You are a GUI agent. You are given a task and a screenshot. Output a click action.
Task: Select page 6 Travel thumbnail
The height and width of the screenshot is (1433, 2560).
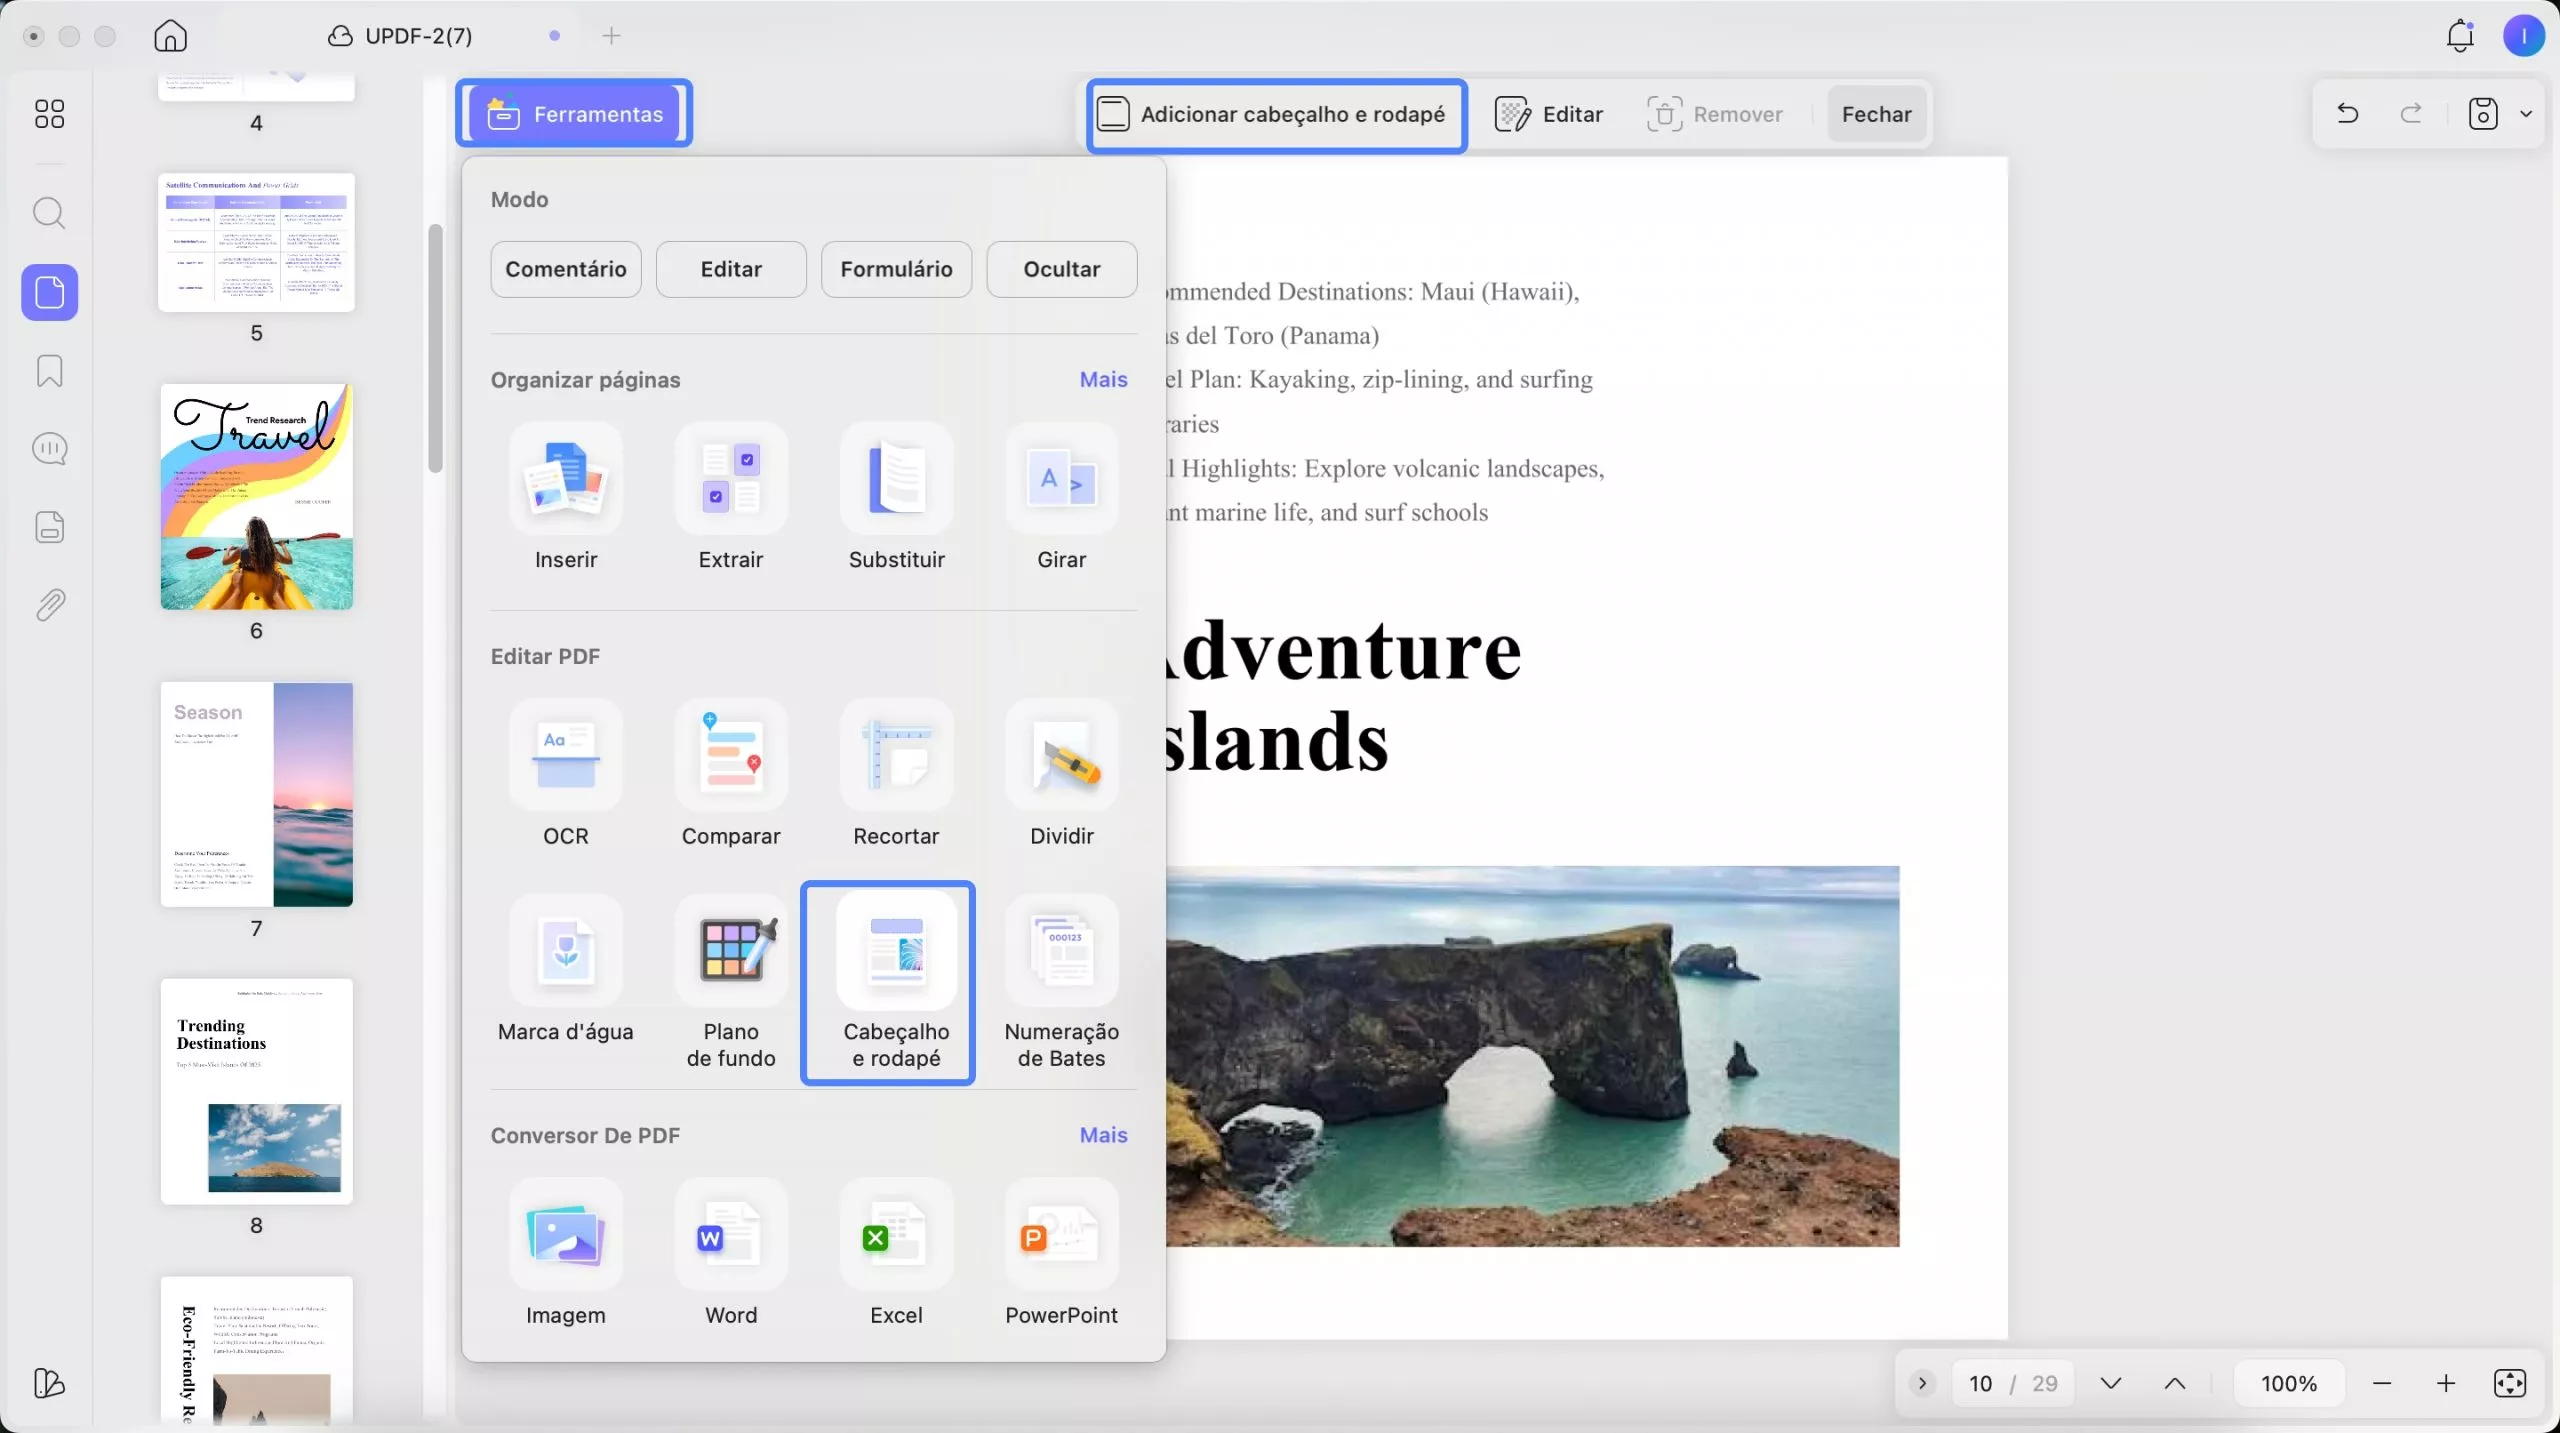coord(256,497)
